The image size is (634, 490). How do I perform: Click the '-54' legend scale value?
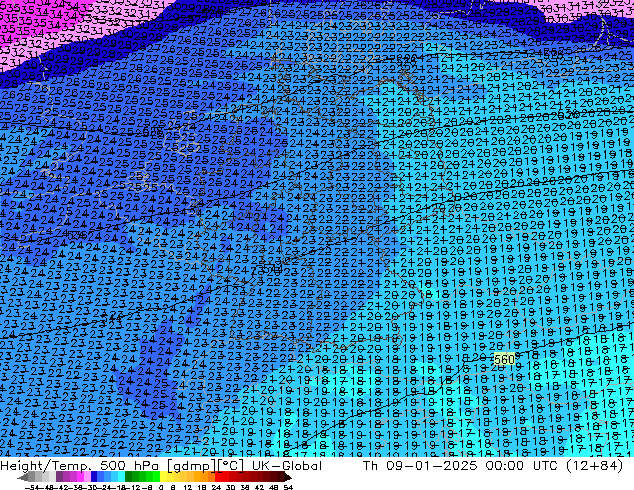[32, 487]
